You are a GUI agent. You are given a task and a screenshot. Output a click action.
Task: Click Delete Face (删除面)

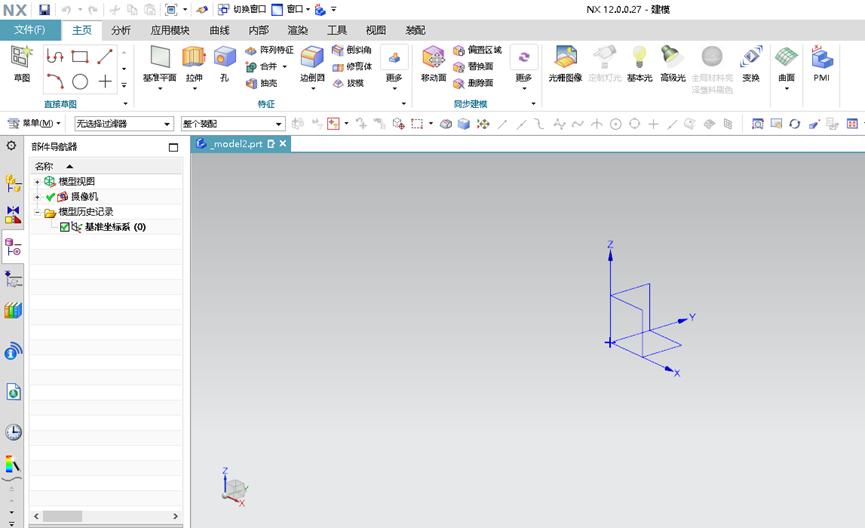(x=473, y=83)
